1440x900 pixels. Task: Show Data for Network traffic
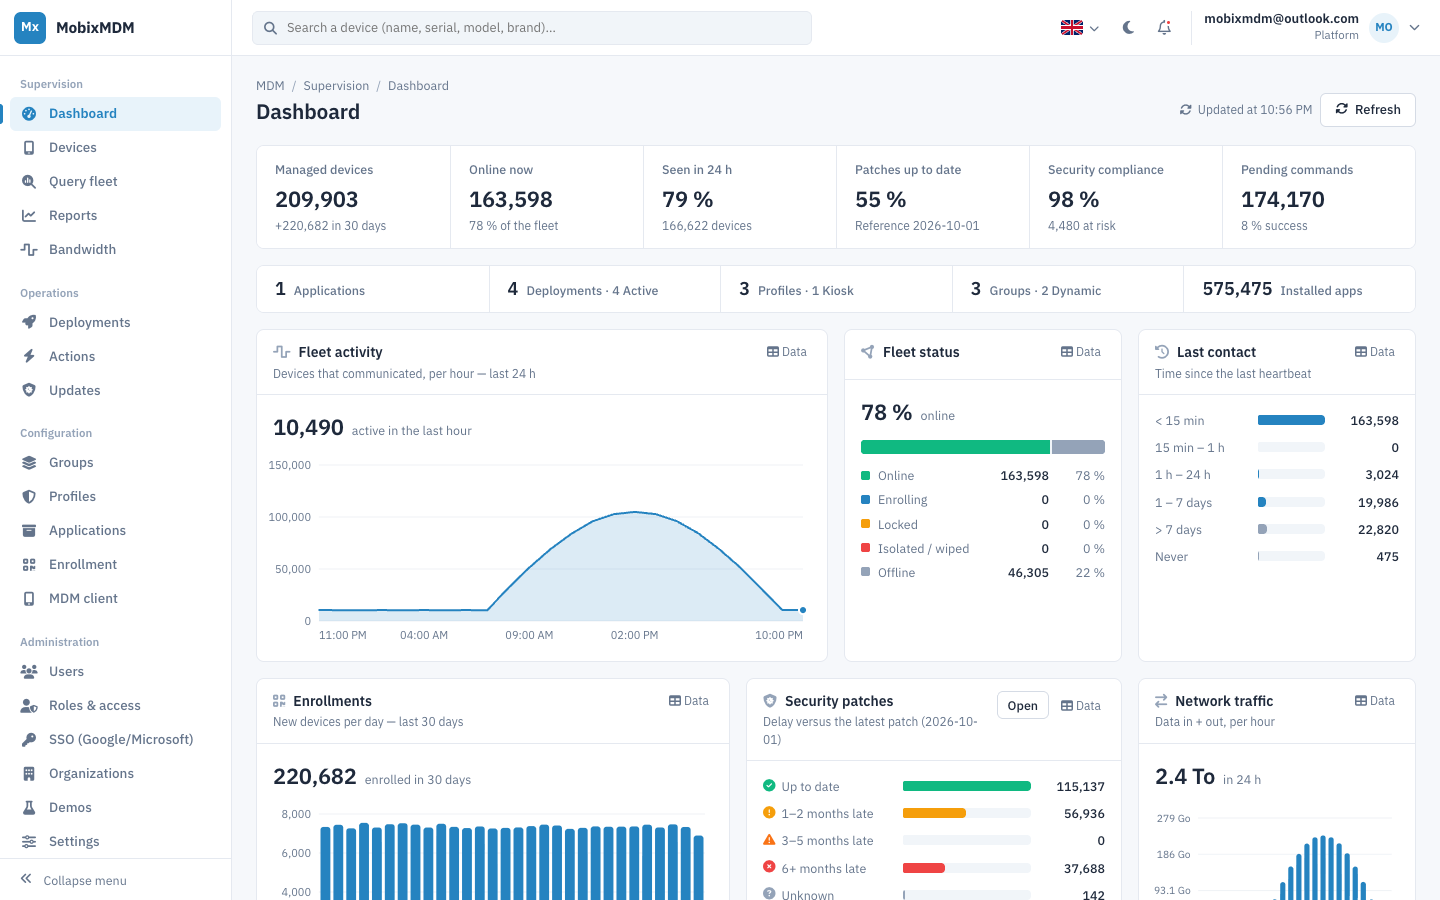point(1375,701)
